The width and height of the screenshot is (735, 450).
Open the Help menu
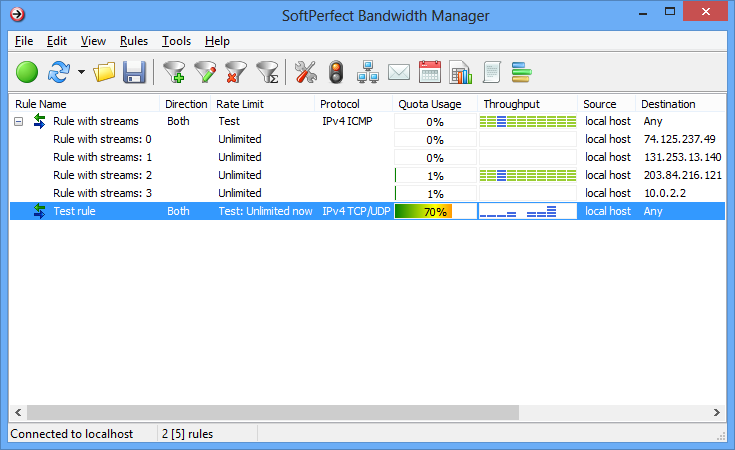coord(217,41)
